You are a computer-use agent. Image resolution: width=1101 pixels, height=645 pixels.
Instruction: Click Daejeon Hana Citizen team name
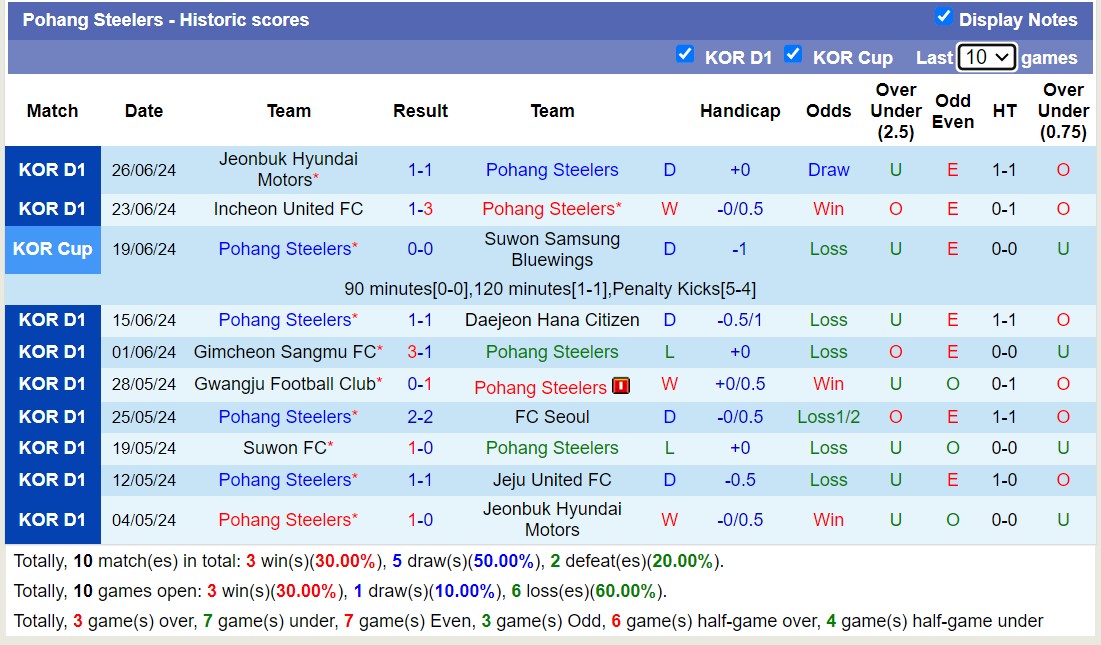pos(552,320)
